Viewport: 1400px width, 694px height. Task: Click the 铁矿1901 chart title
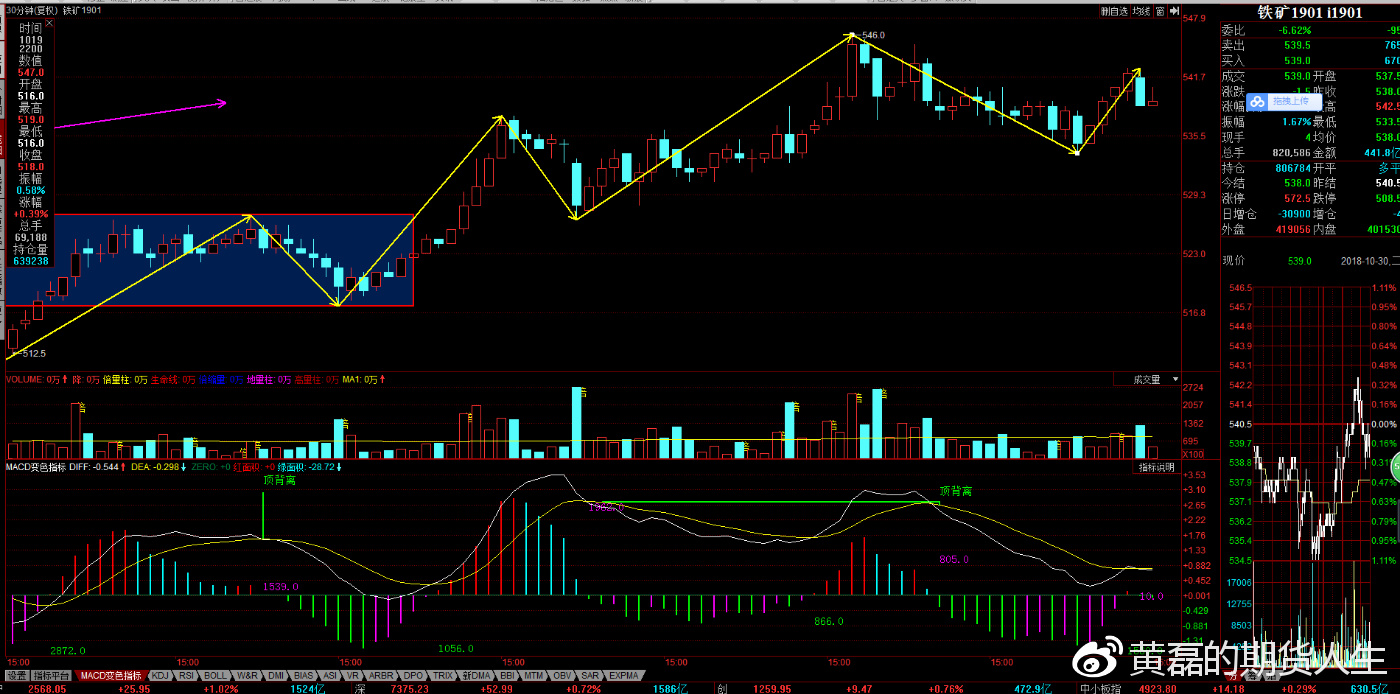[82, 11]
